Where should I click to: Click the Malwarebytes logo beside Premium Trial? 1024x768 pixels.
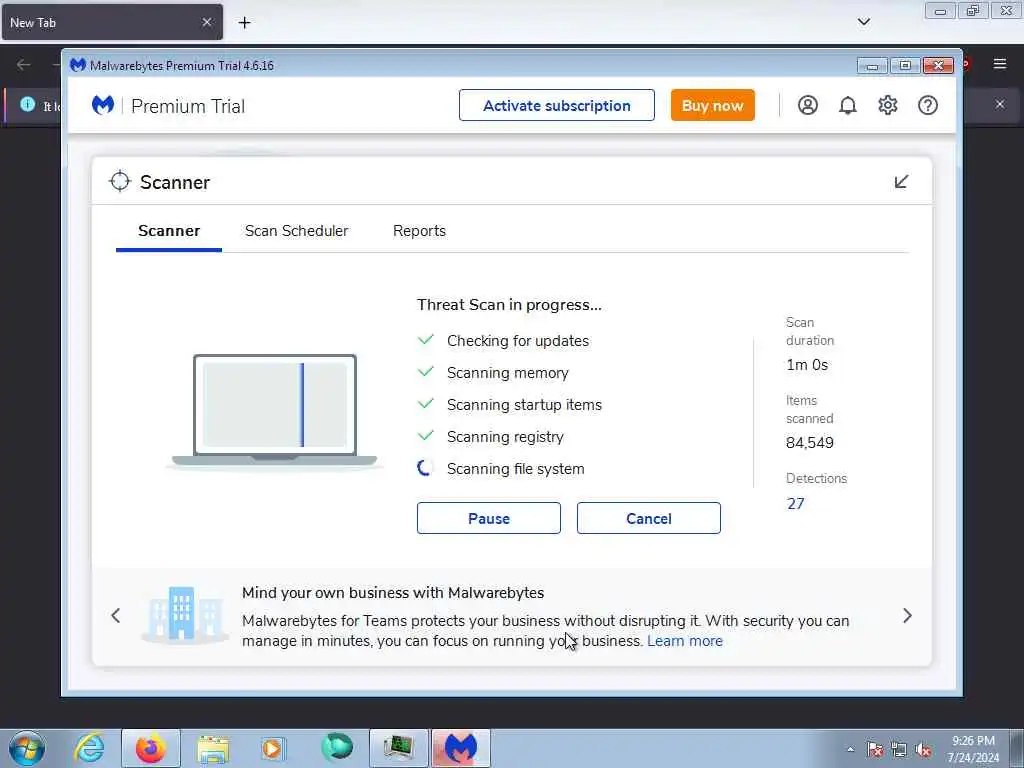(103, 105)
